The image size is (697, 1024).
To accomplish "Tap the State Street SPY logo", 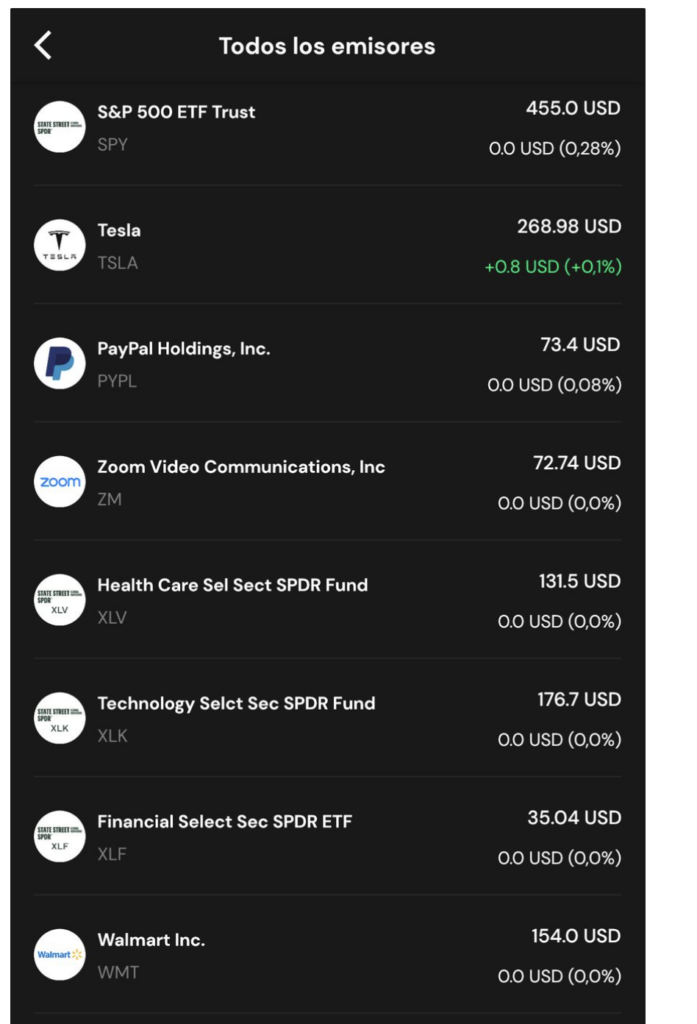I will tap(59, 127).
